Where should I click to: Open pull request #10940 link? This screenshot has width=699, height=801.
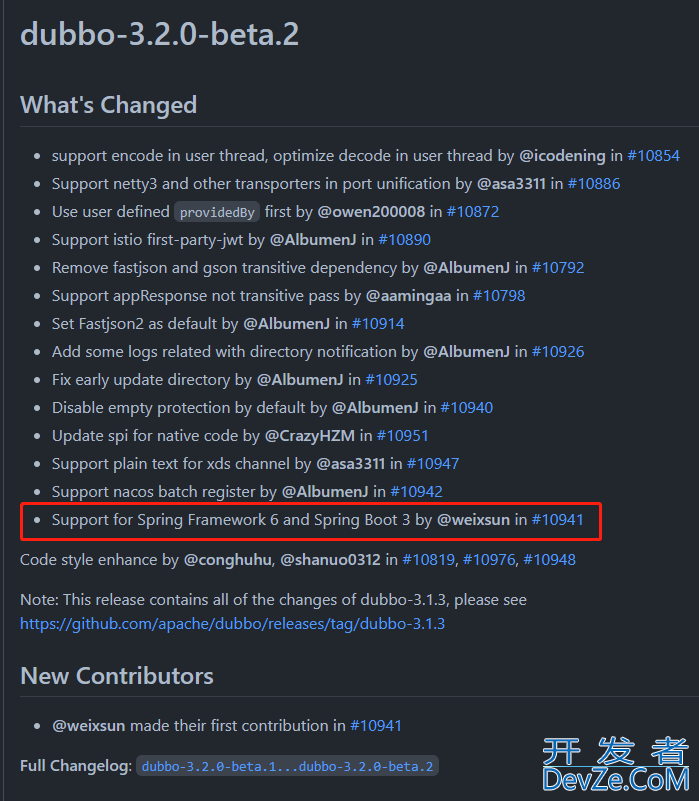(467, 408)
